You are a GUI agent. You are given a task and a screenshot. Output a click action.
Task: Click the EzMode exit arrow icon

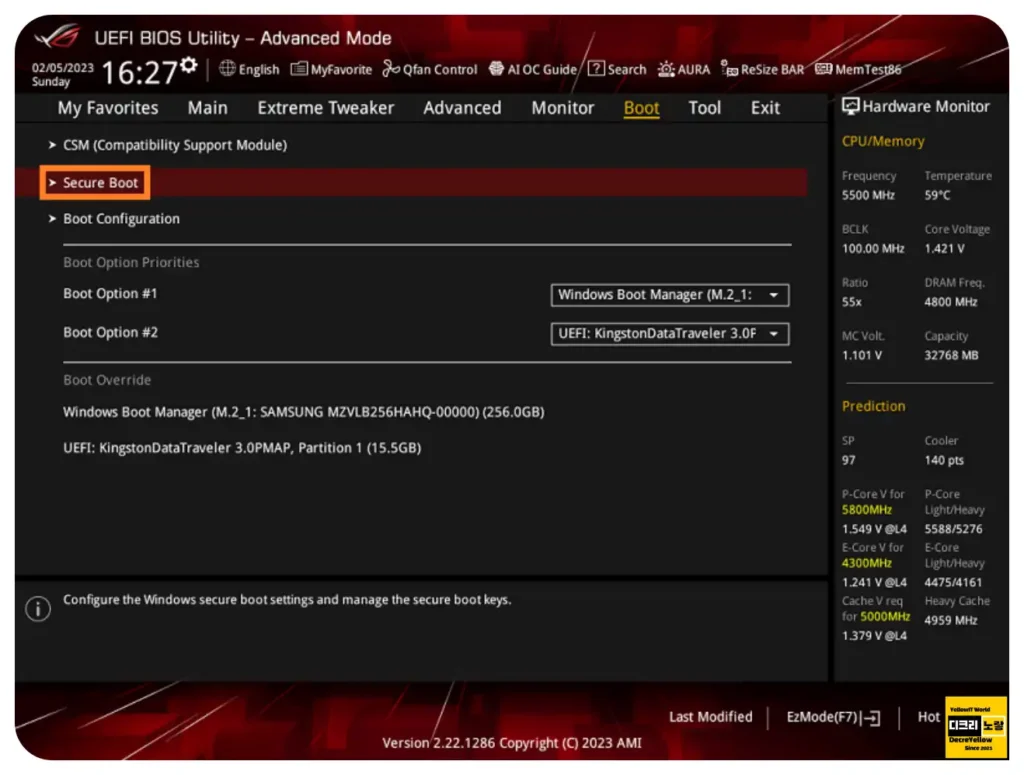tap(871, 718)
